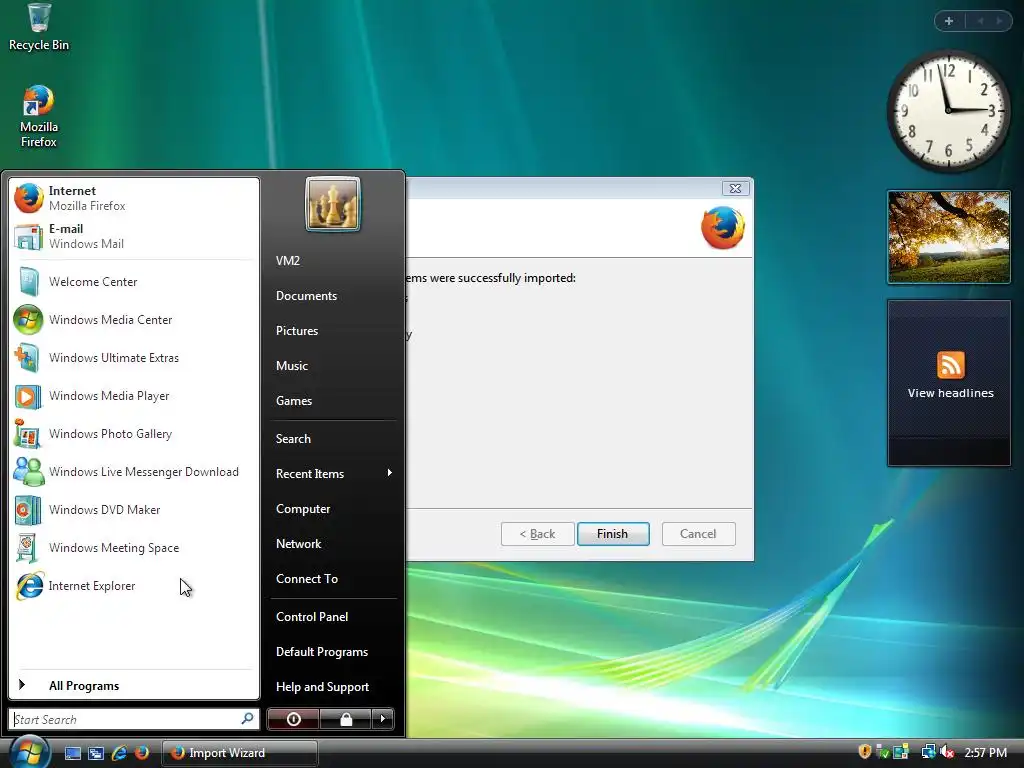Screen dimensions: 1024x768
Task: Close the Import Wizard dialog
Action: [735, 189]
